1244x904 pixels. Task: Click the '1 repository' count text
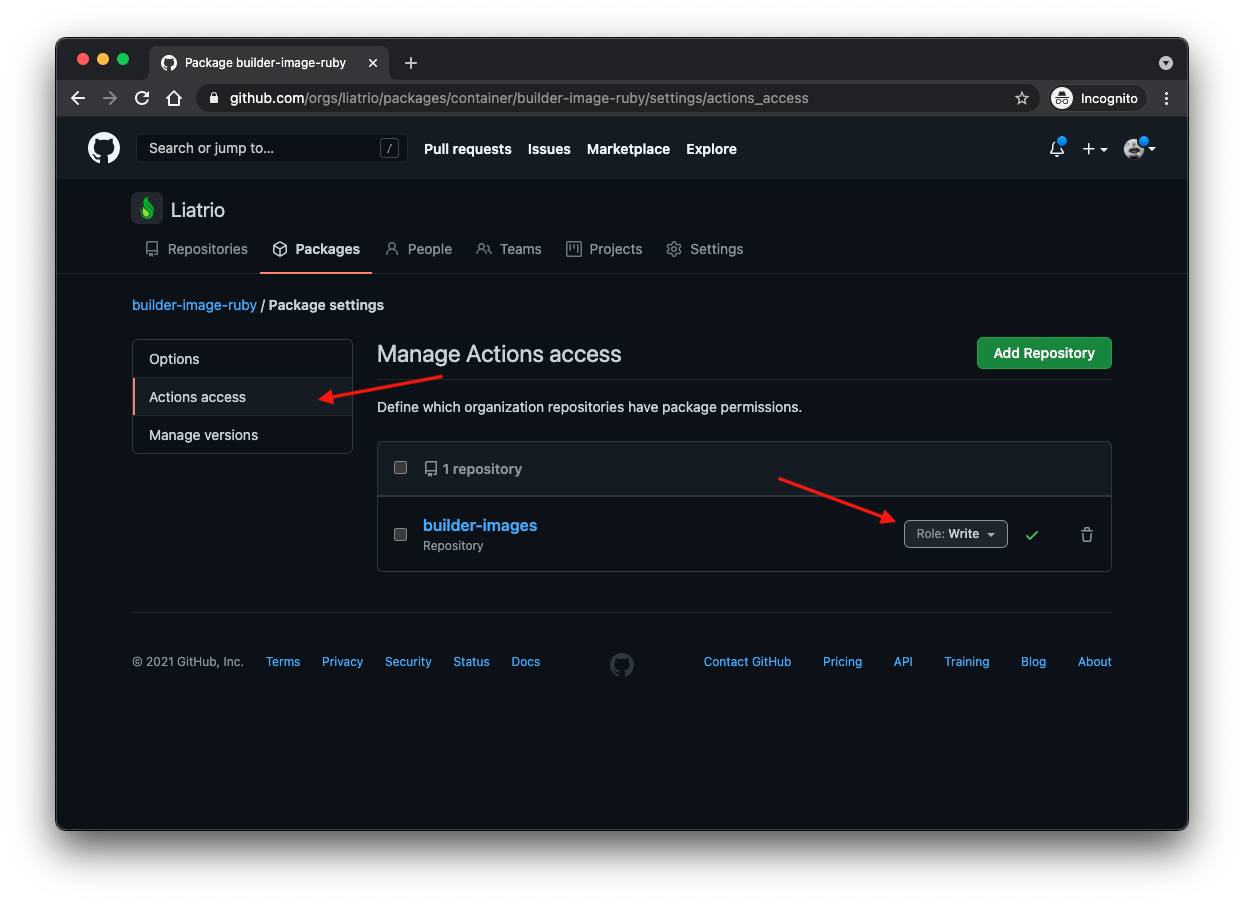[x=482, y=469]
